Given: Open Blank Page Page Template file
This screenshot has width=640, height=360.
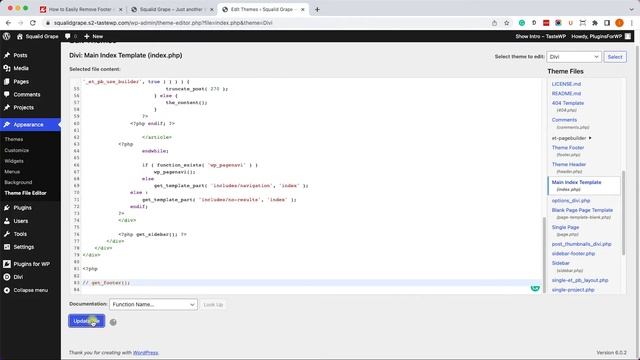Looking at the screenshot, I should [x=582, y=210].
